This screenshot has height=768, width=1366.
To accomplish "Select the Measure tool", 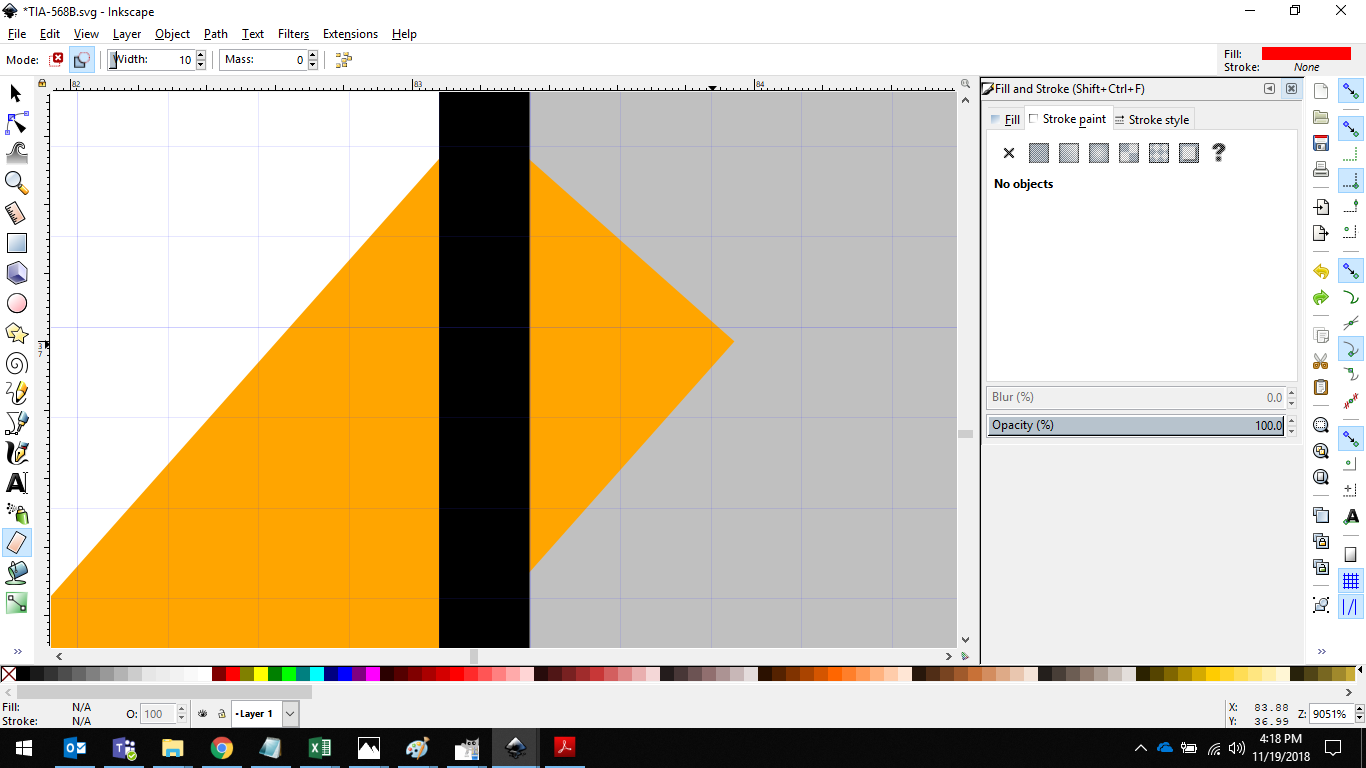I will point(17,213).
